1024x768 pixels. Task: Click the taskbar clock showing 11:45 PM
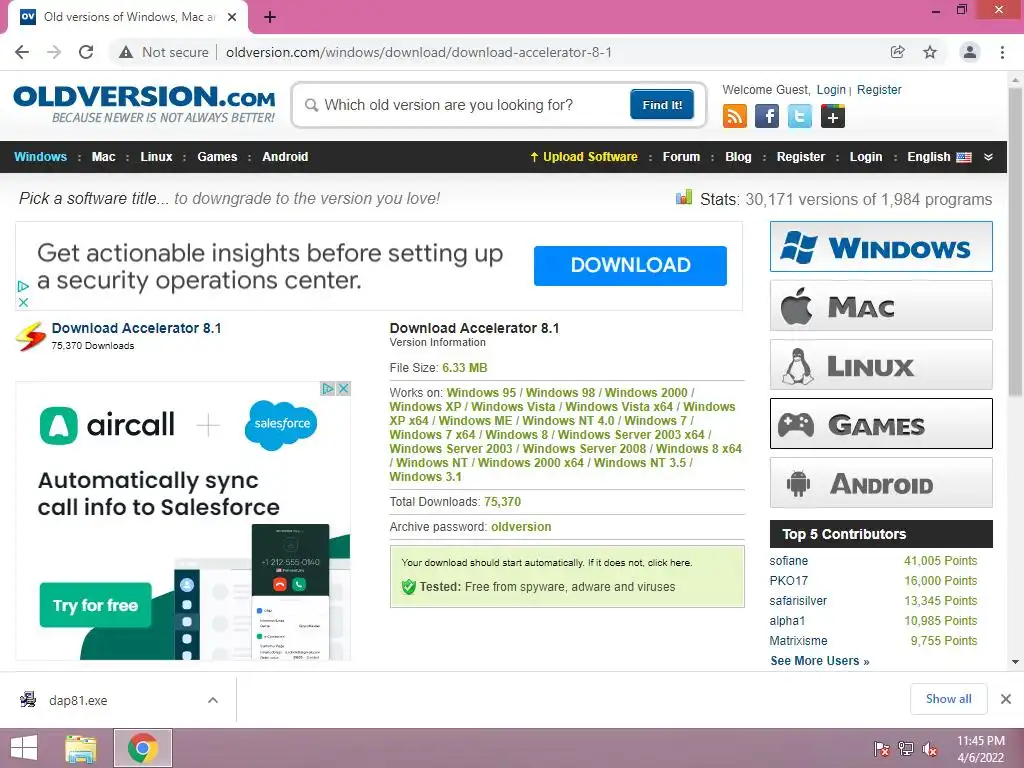point(981,749)
